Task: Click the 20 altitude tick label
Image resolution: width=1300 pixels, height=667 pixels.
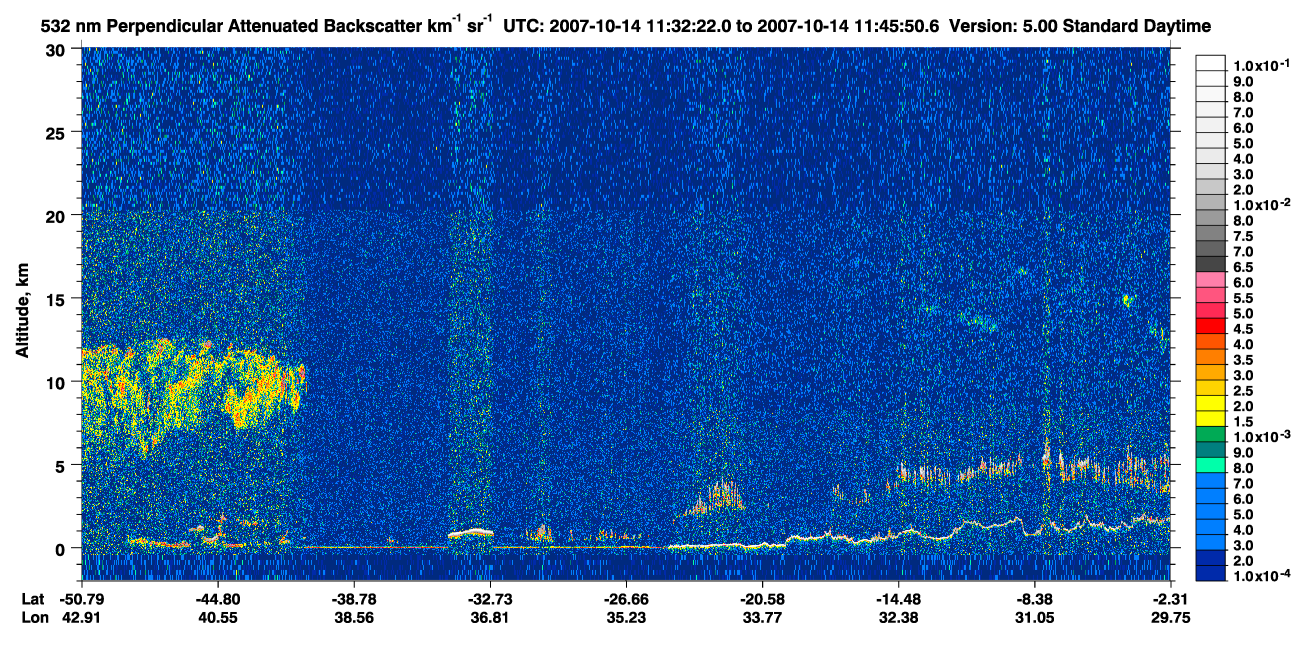Action: (57, 215)
